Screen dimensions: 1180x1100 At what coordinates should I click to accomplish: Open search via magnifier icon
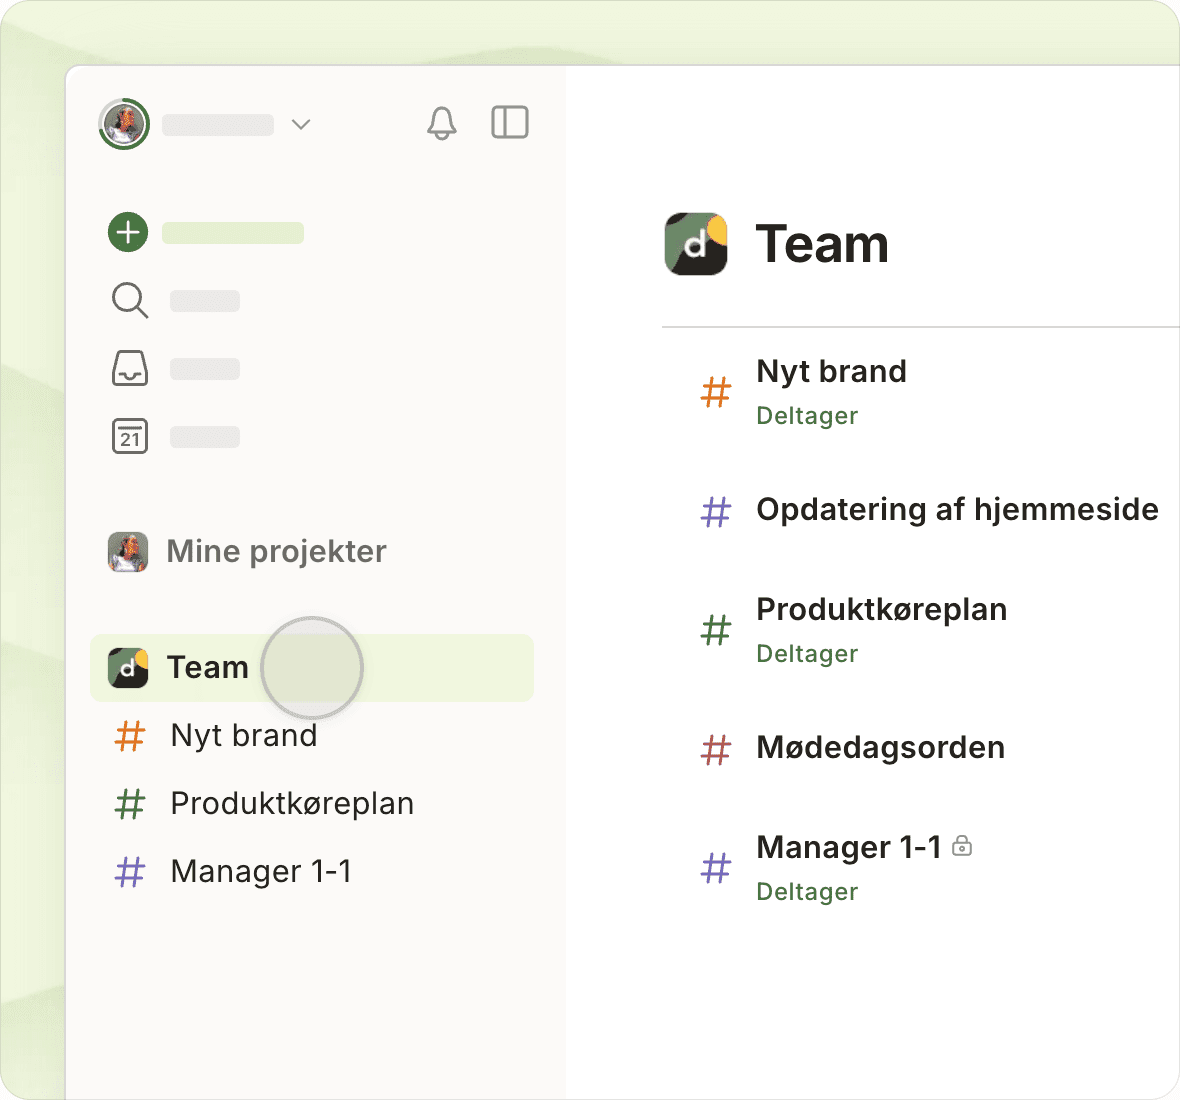pos(130,300)
